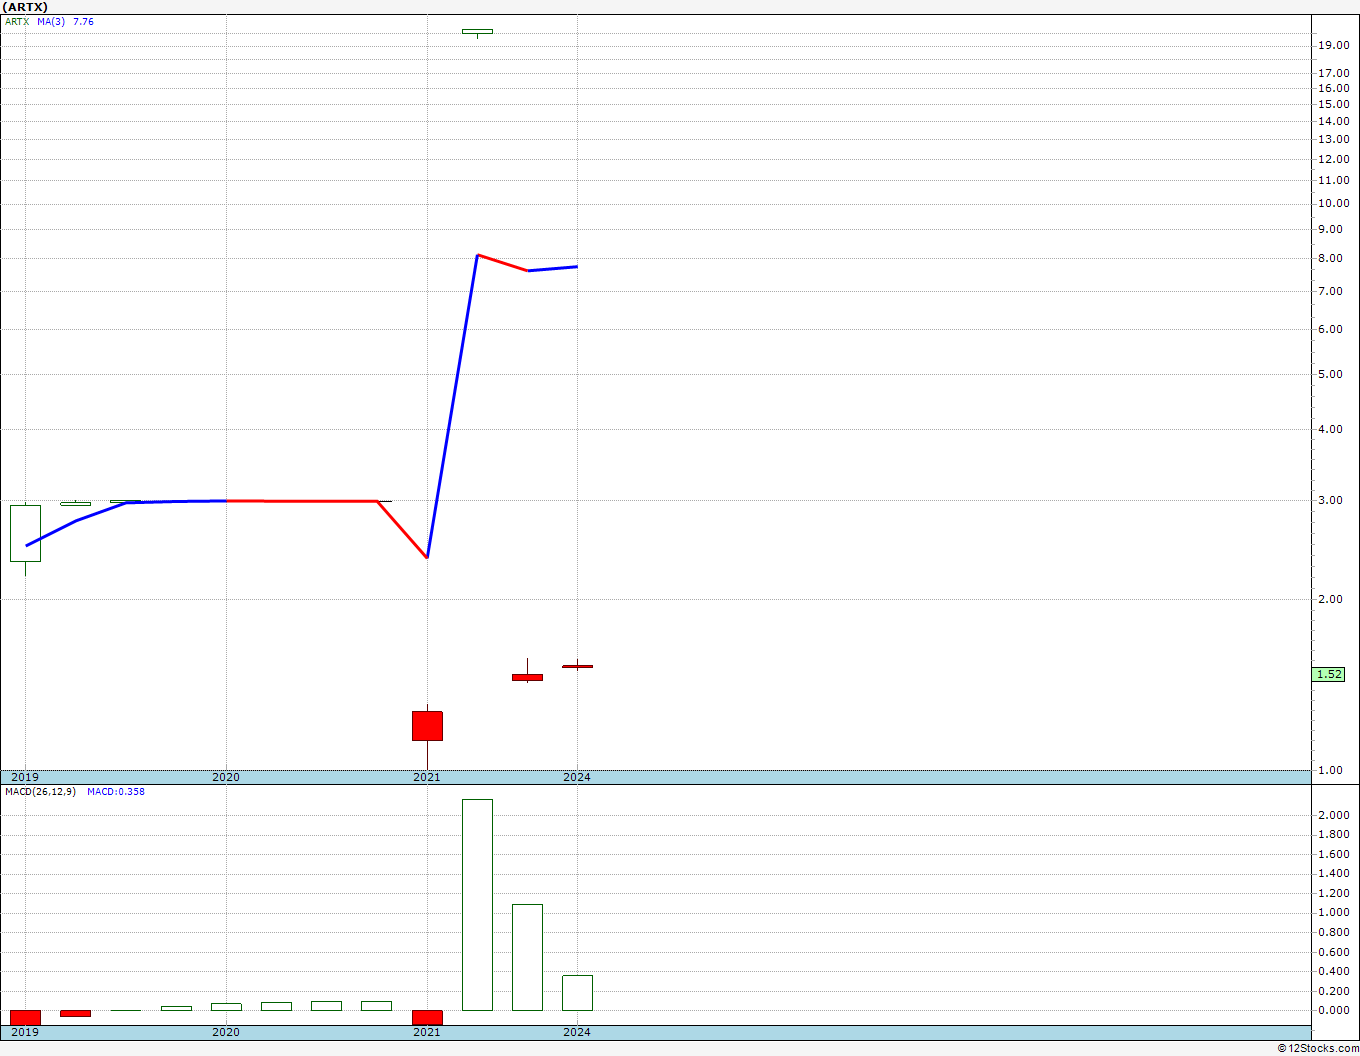Select the green ARTX legend label
The image size is (1360, 1056).
16,21
